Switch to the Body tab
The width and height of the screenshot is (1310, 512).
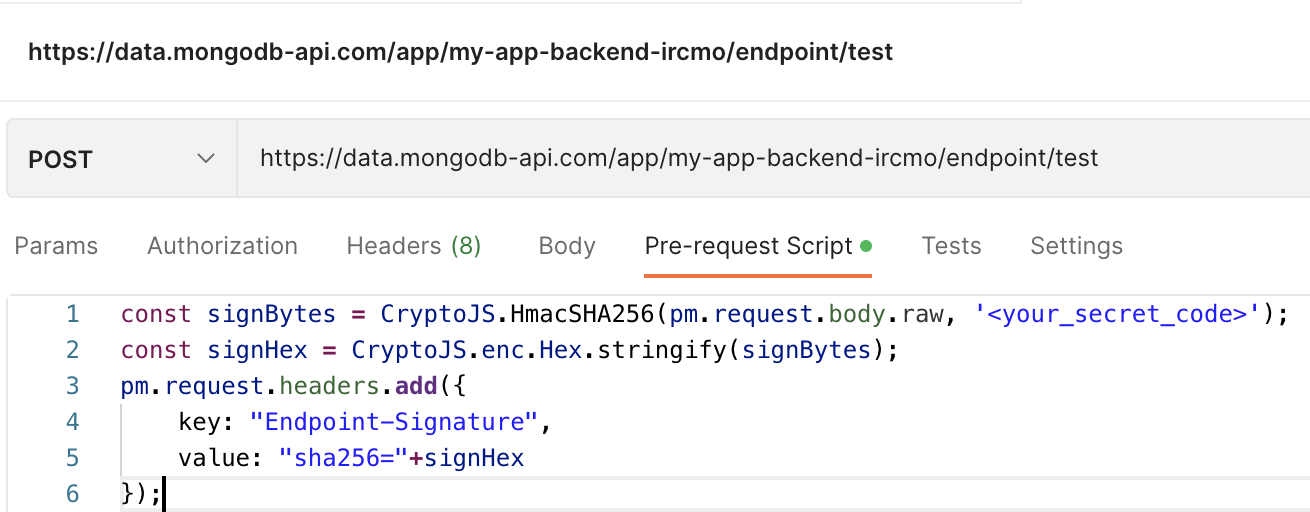[567, 246]
